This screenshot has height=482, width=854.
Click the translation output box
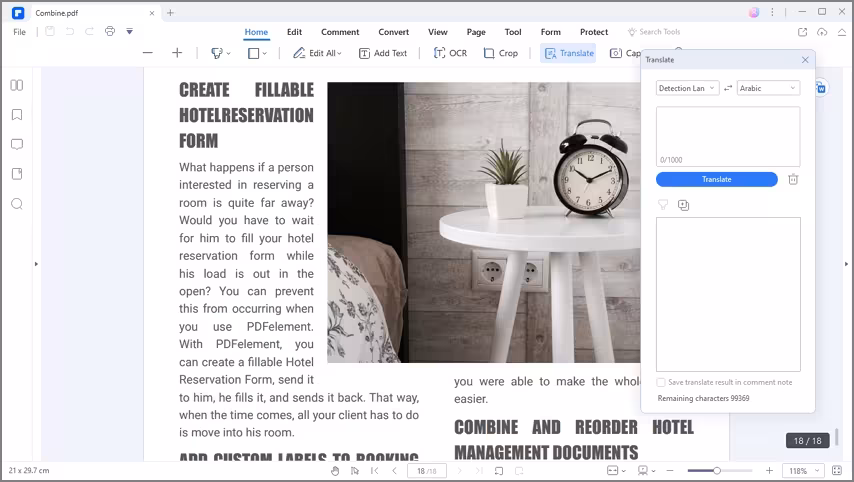(728, 294)
